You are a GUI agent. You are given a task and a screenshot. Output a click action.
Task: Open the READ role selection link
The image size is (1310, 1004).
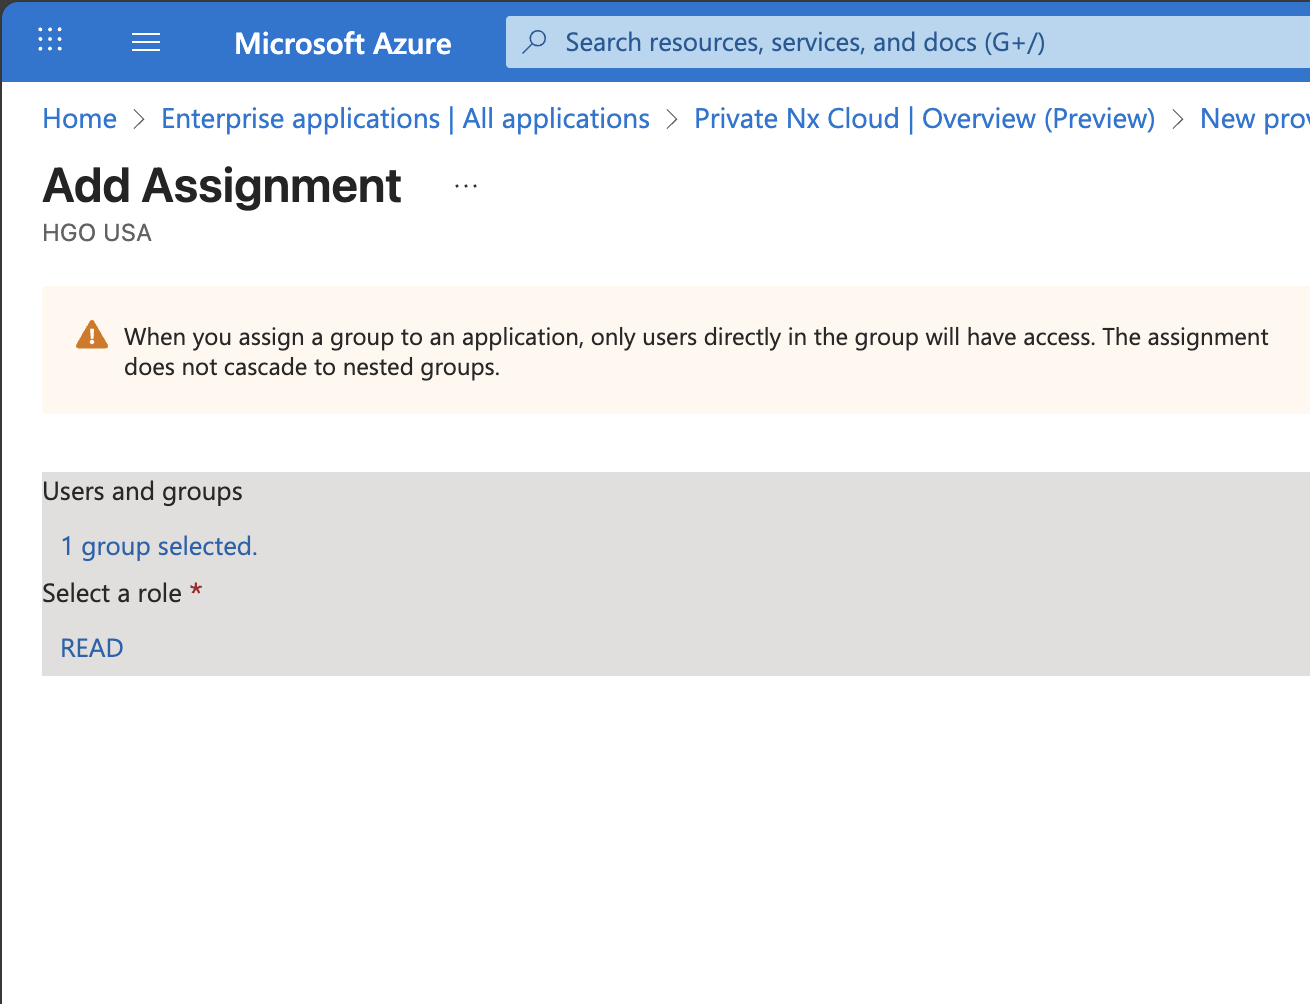click(x=92, y=648)
